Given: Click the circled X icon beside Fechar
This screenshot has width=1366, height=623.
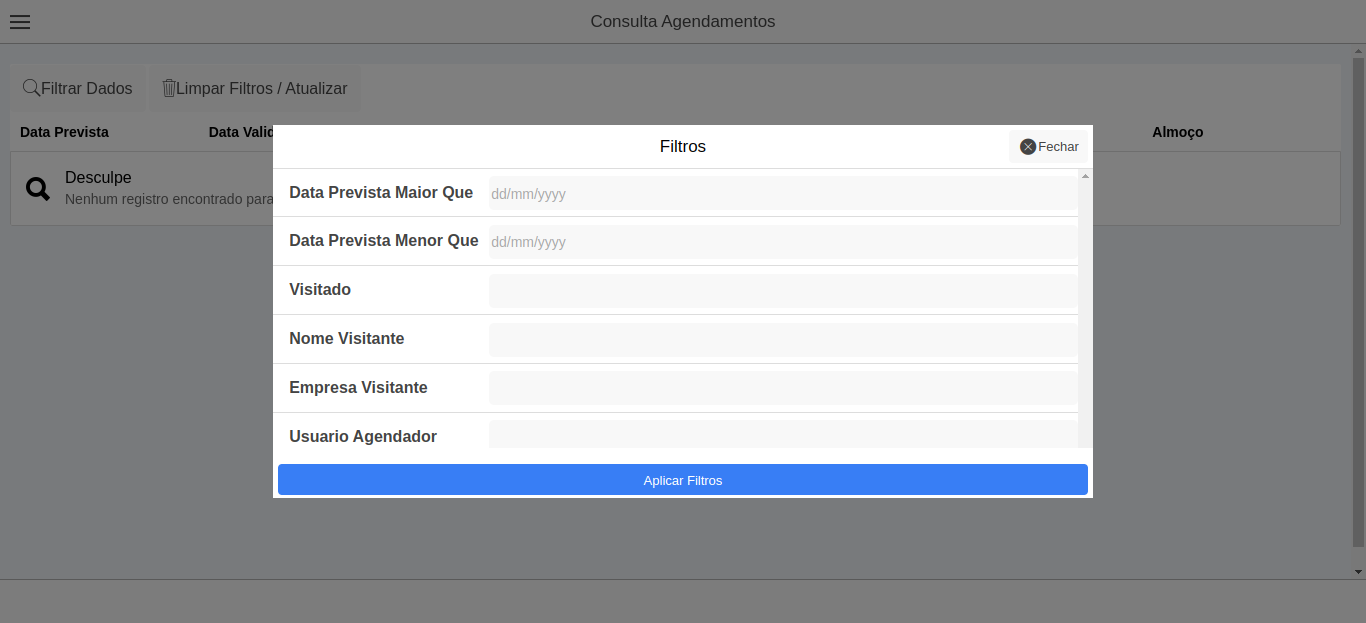Looking at the screenshot, I should click(x=1027, y=146).
